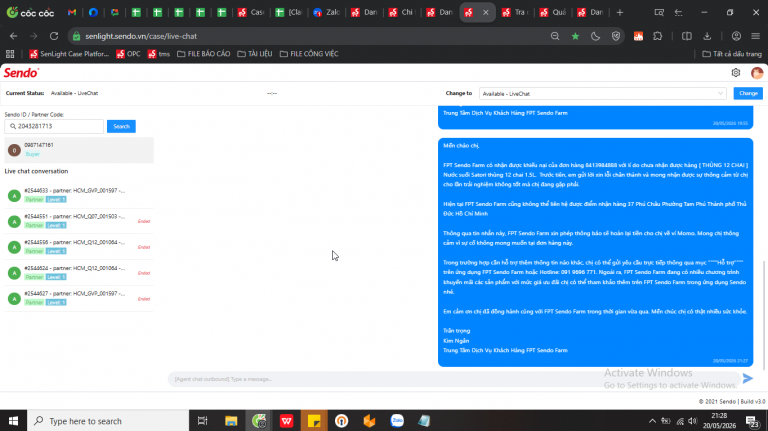Image resolution: width=768 pixels, height=431 pixels.
Task: Open the 'Change to' status dropdown
Action: pyautogui.click(x=602, y=94)
